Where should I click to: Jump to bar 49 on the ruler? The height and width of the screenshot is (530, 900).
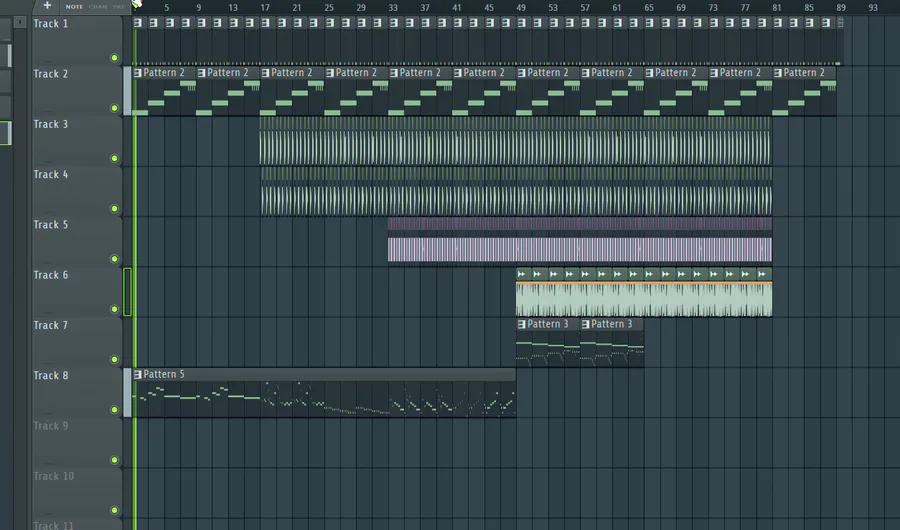pos(521,7)
